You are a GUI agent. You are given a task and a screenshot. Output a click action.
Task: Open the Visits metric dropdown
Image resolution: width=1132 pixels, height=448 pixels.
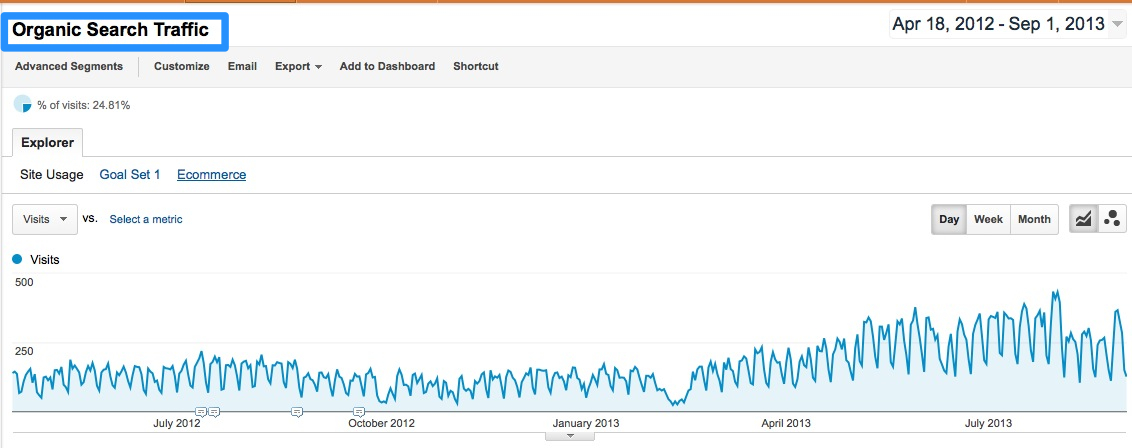point(44,219)
